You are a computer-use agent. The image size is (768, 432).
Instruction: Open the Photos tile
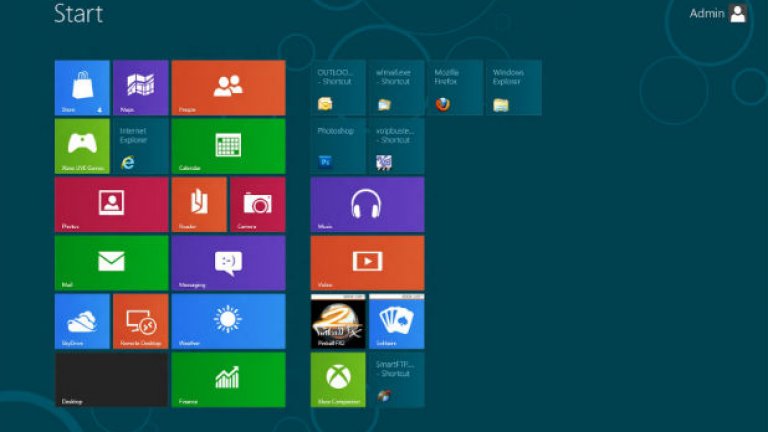pos(111,204)
